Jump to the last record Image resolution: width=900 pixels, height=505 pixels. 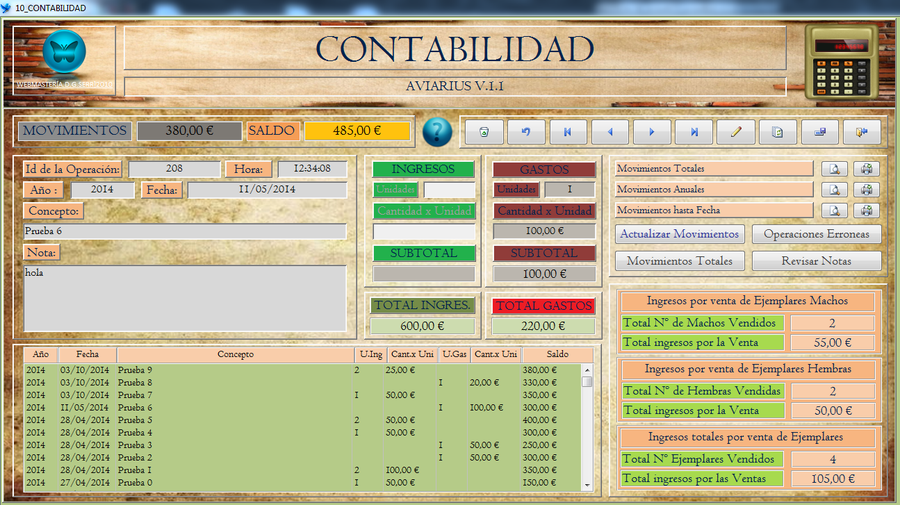694,131
